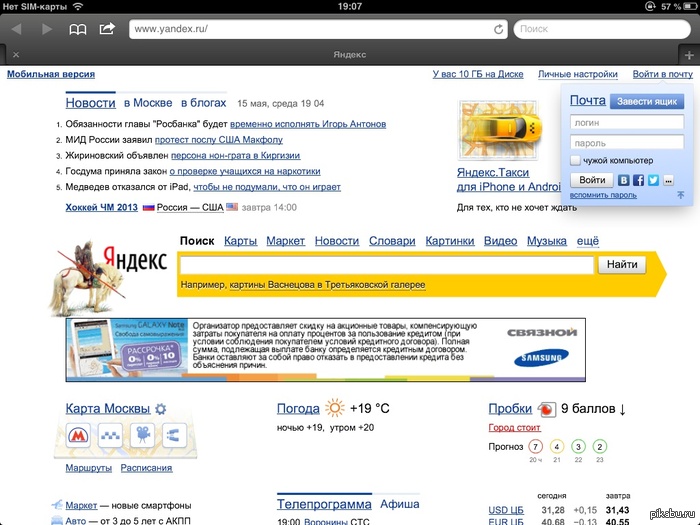The image size is (700, 525).
Task: Click the taxi checker icon under Карта Москвы
Action: click(x=111, y=436)
